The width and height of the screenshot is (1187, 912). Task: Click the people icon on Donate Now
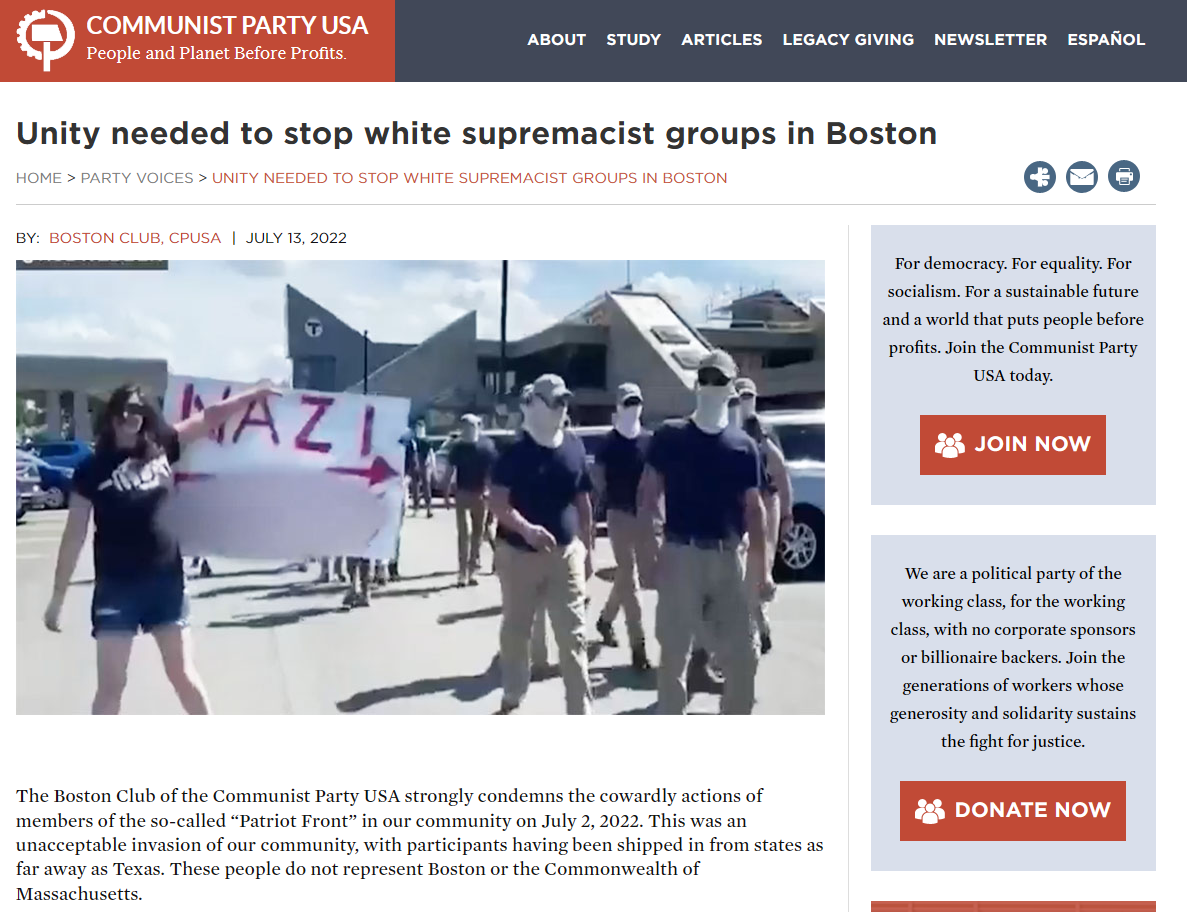point(930,811)
